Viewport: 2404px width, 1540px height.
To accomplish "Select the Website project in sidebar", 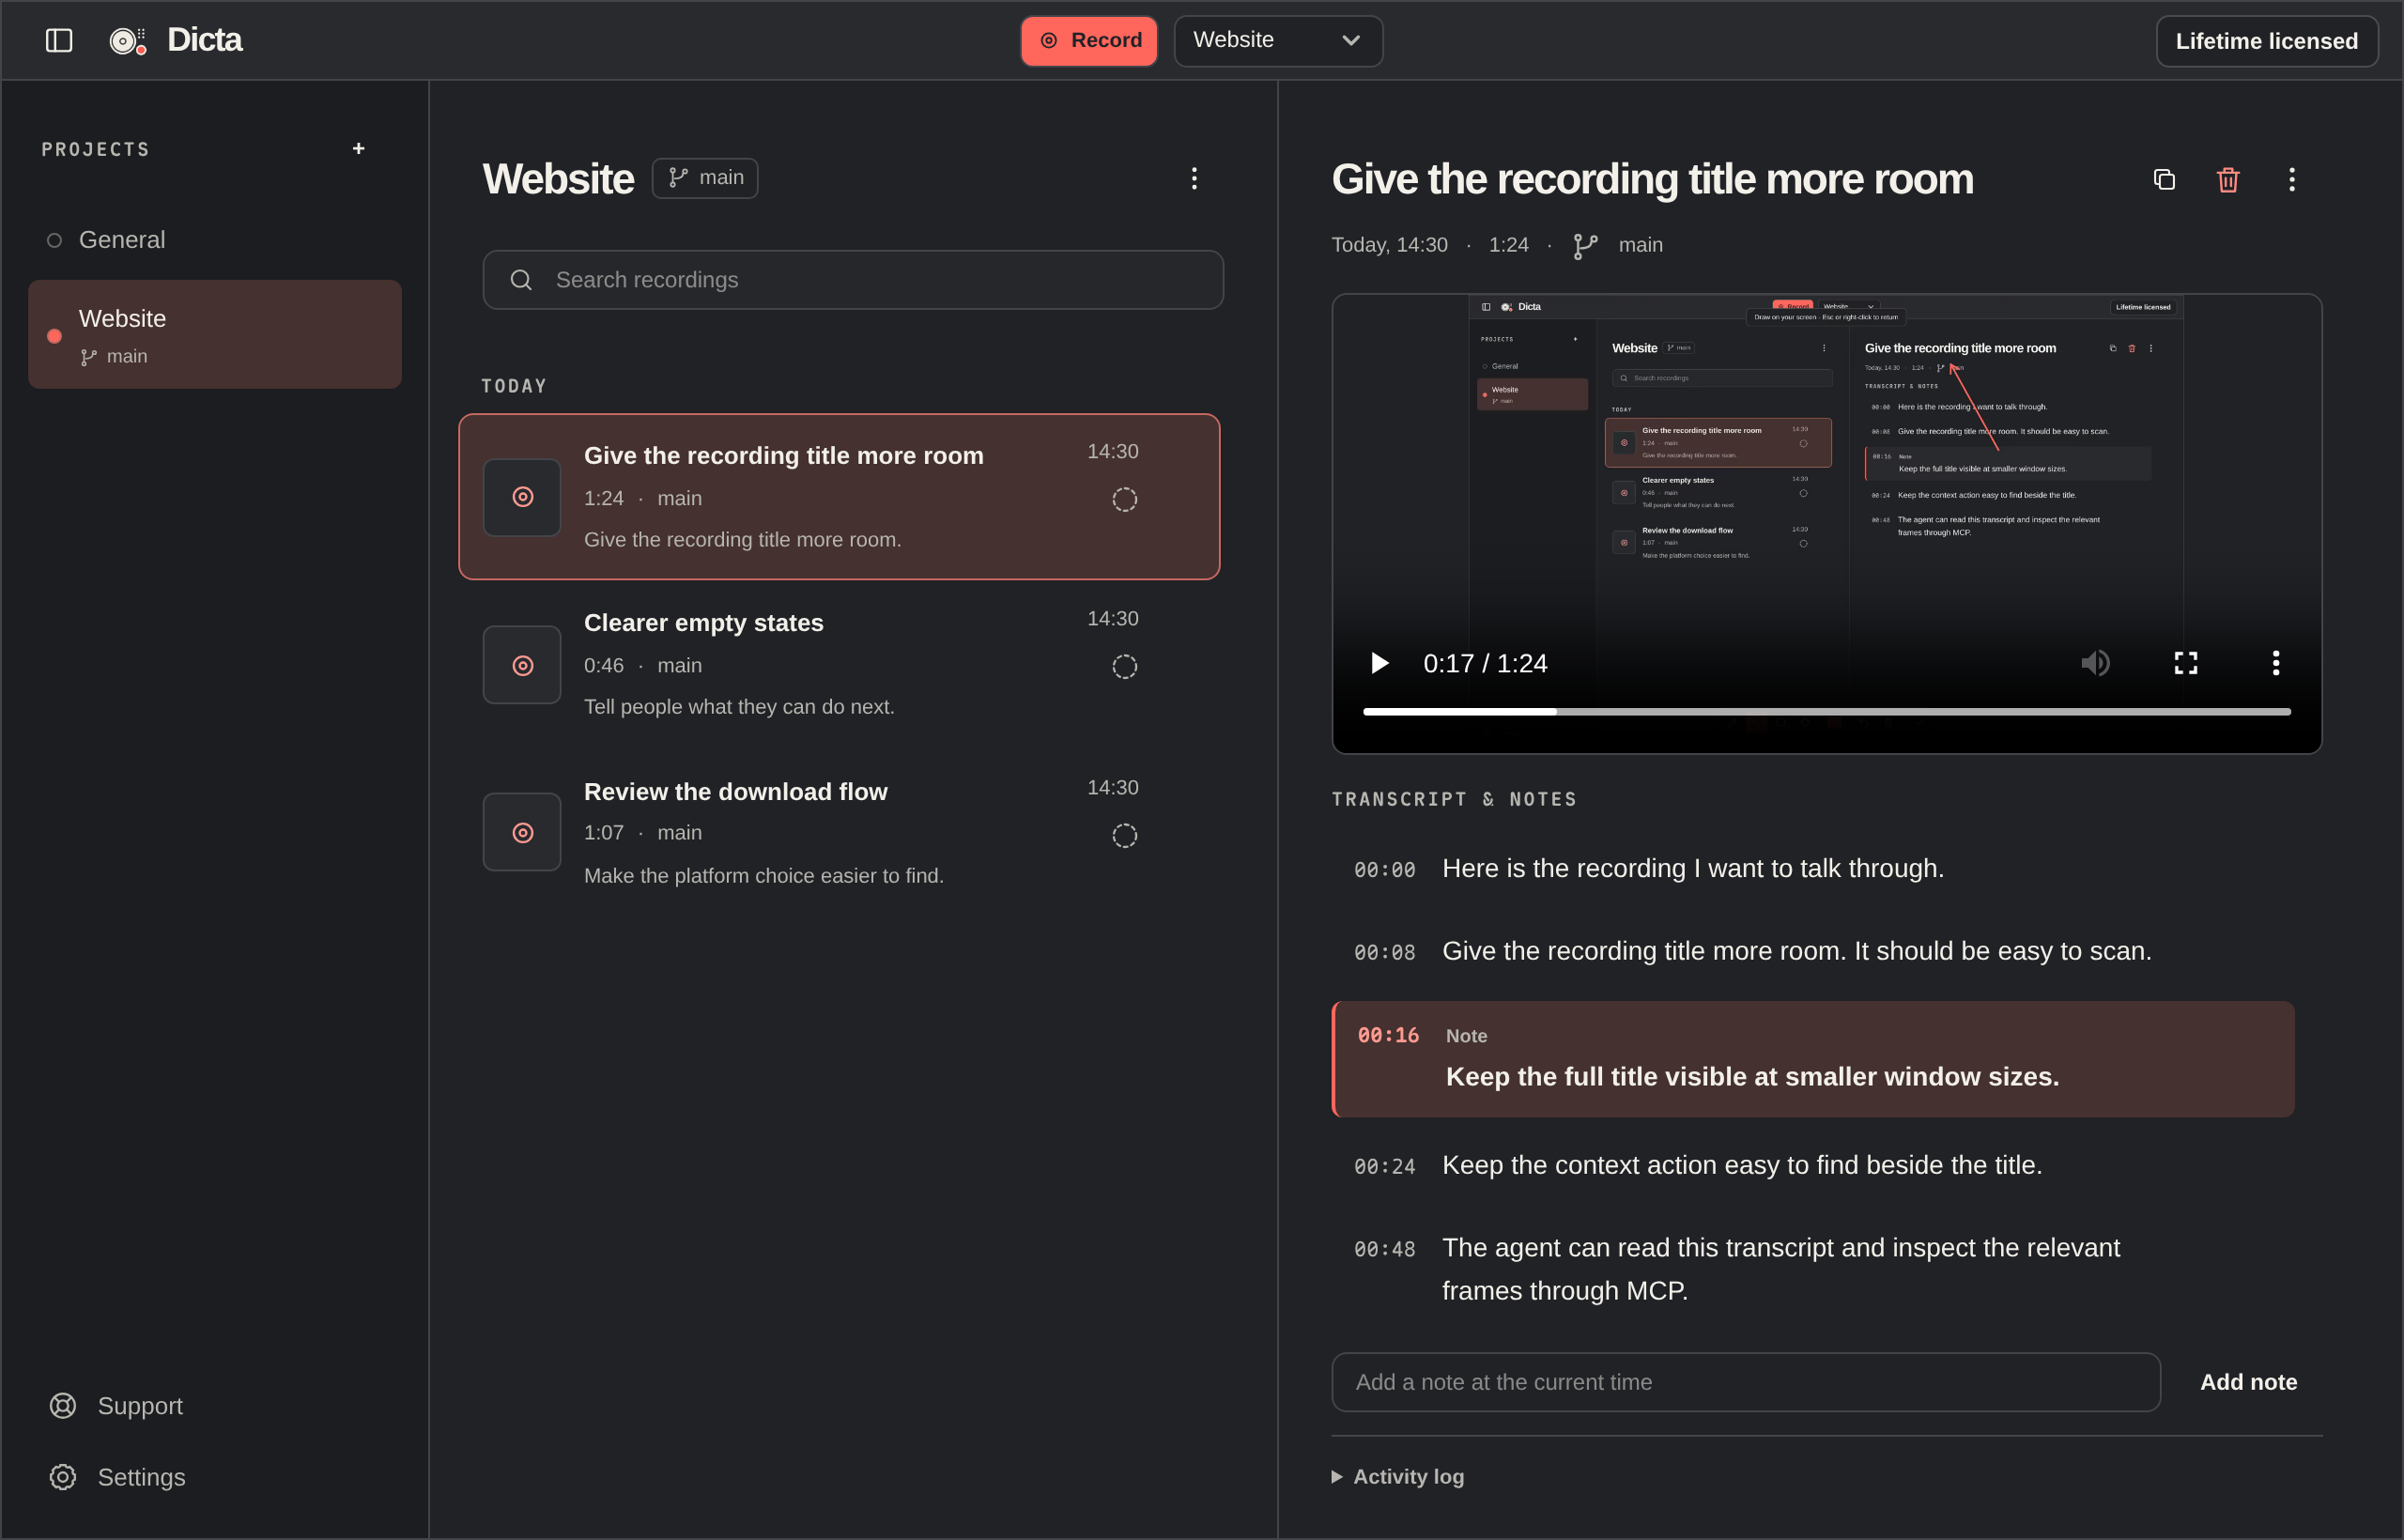I will point(215,334).
